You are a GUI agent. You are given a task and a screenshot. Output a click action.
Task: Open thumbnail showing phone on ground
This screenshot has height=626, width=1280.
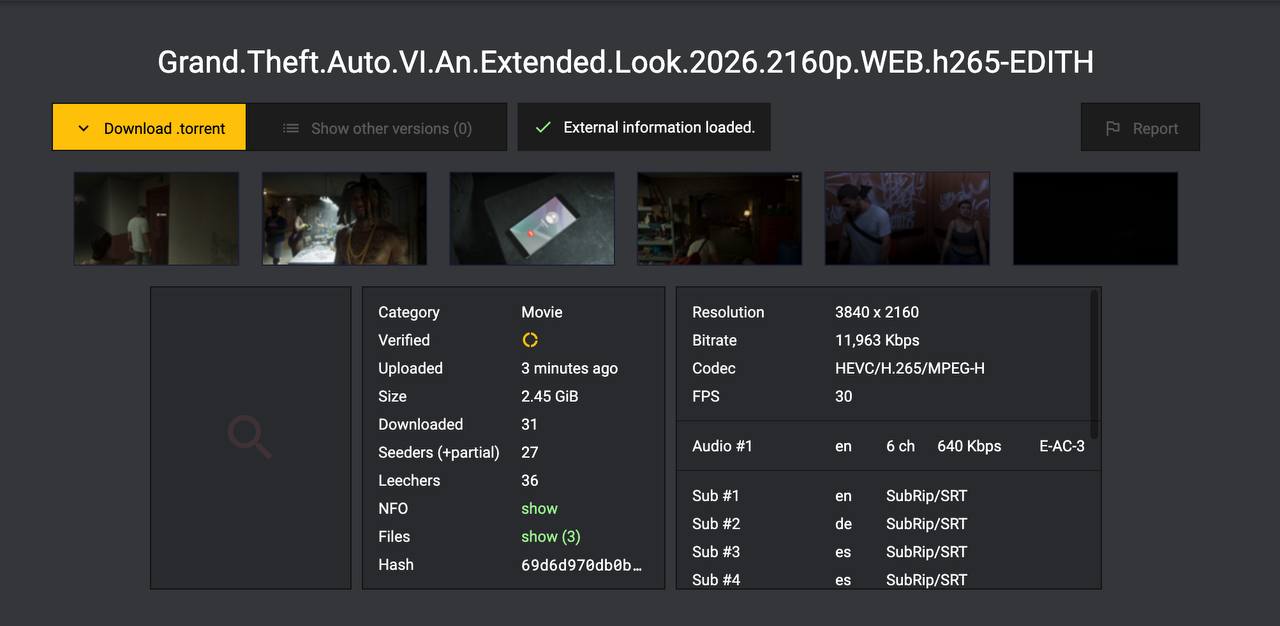pyautogui.click(x=532, y=218)
